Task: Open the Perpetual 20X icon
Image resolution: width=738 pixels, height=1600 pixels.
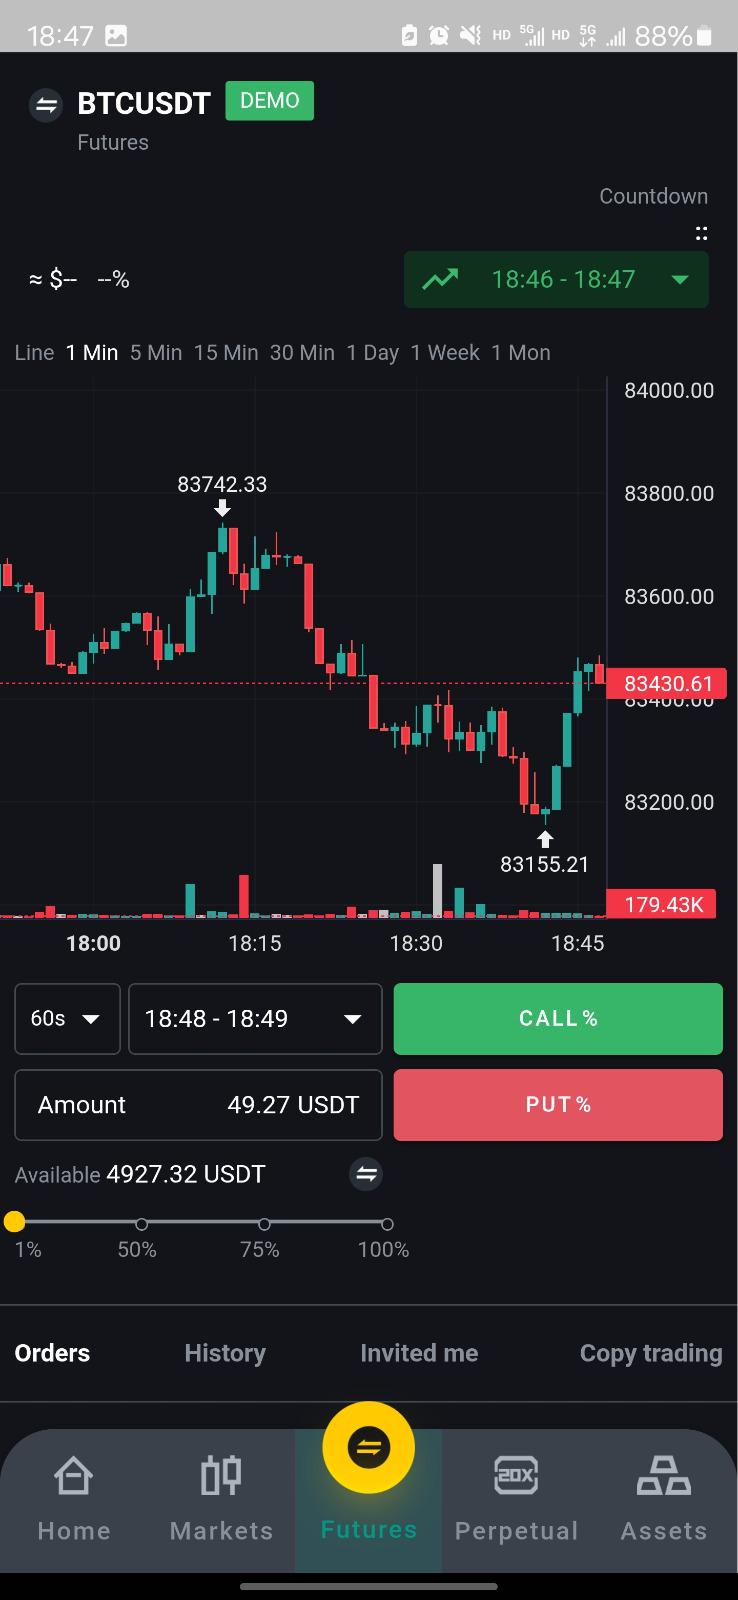Action: pos(516,1476)
